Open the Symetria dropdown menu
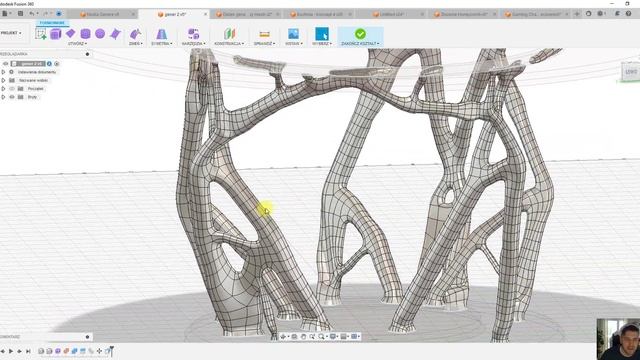The height and width of the screenshot is (360, 640). coord(162,43)
